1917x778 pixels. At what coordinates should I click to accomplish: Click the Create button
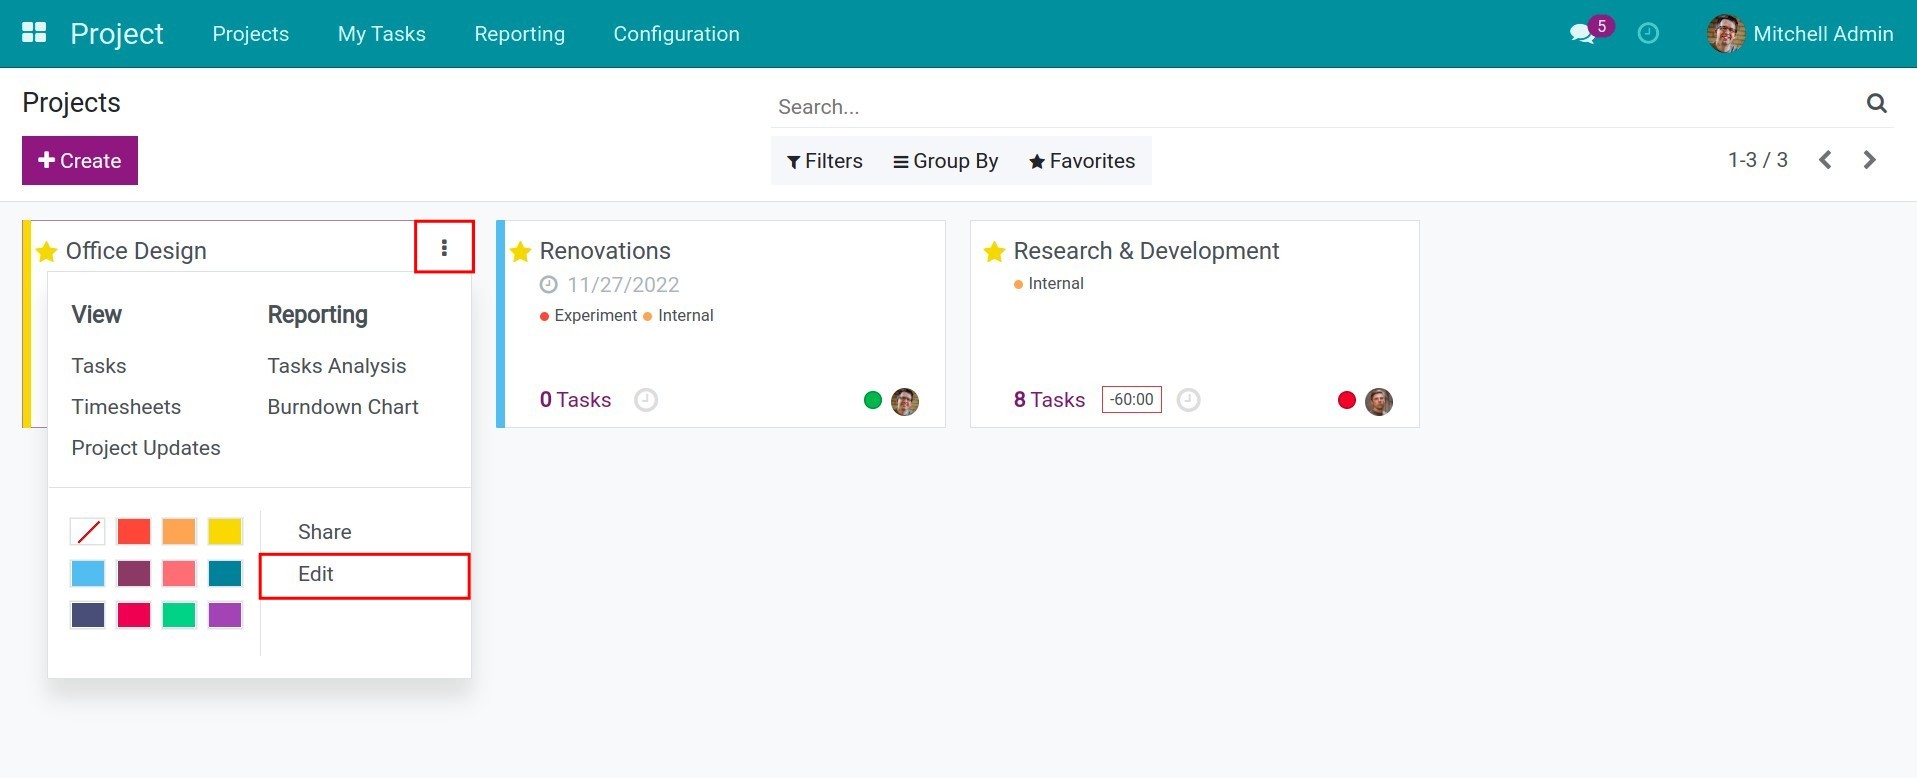[80, 161]
